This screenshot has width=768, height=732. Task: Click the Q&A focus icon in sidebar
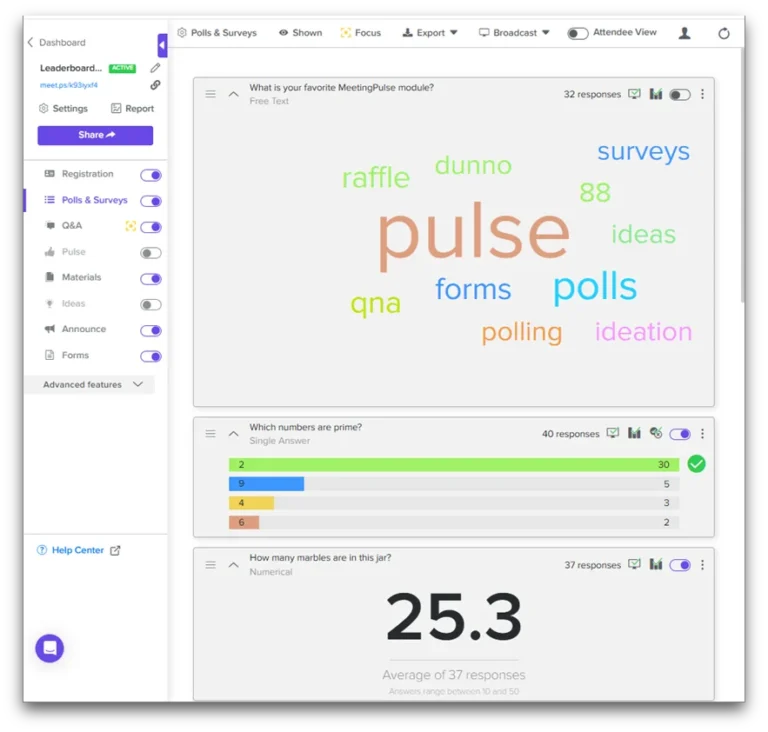(130, 226)
